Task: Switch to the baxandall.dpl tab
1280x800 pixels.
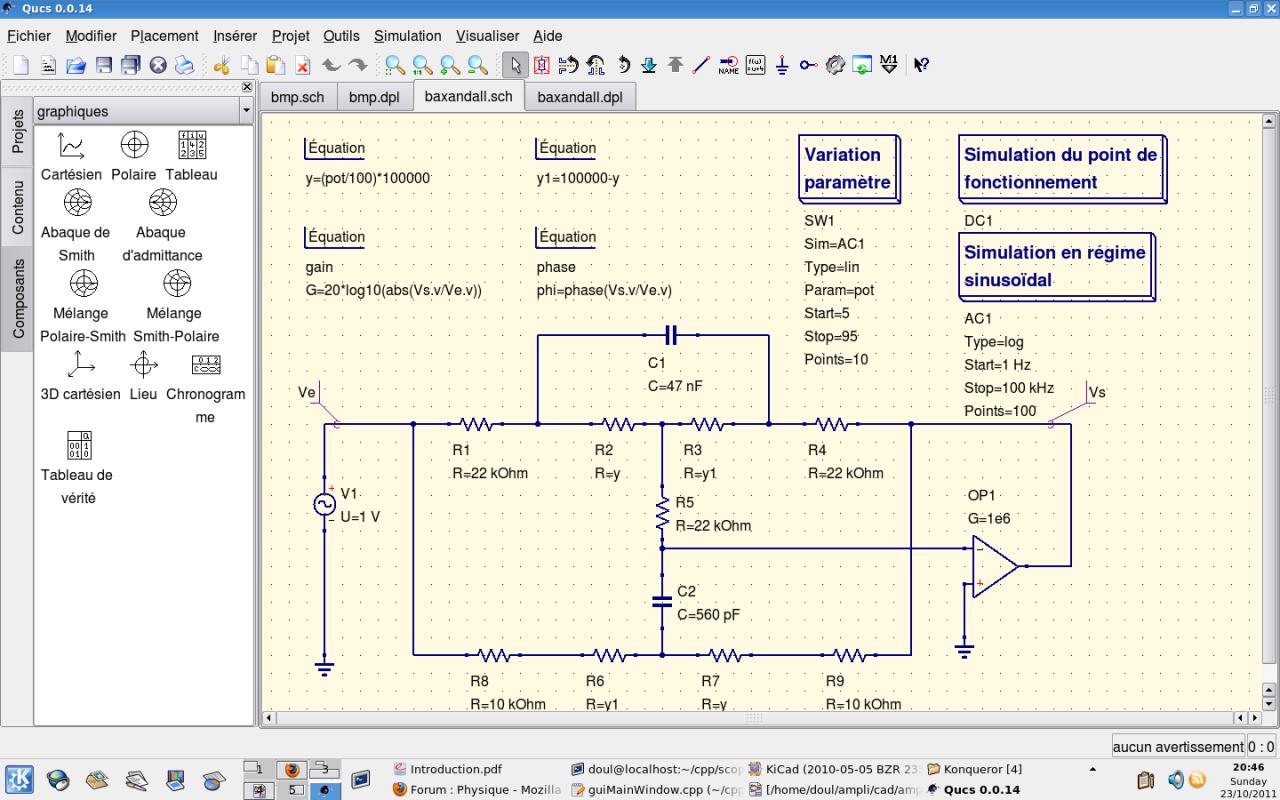Action: coord(579,97)
